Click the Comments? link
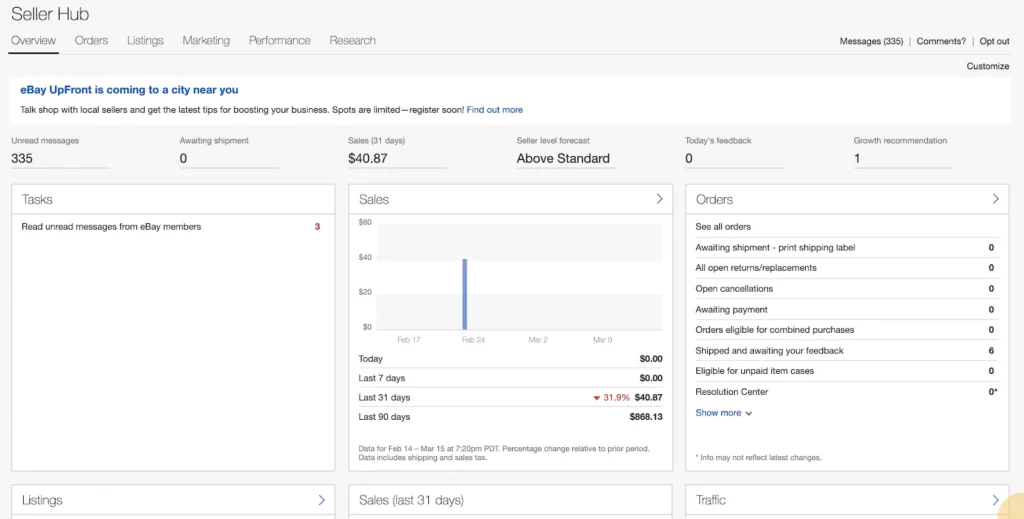Screen dimensions: 1024x519 (x=941, y=41)
